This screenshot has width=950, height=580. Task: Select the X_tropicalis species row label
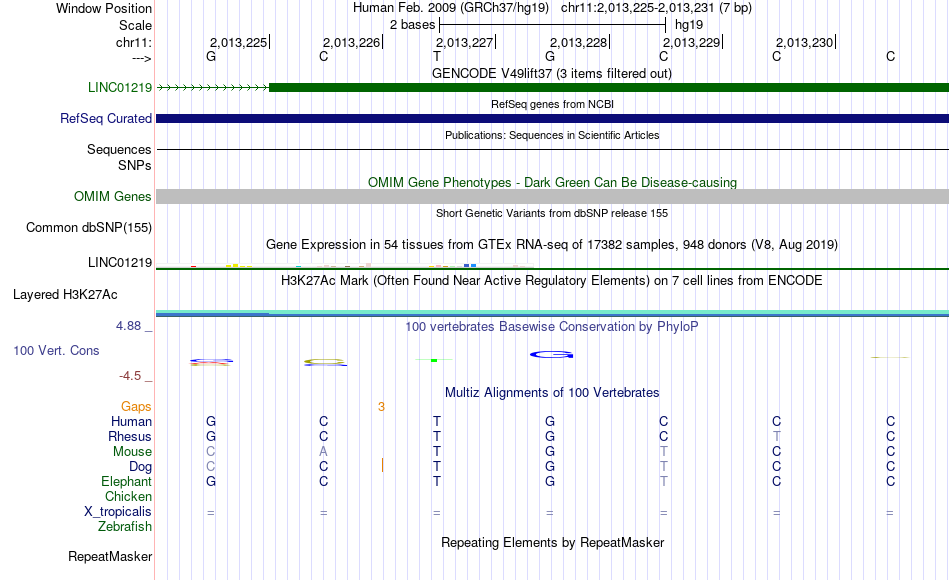point(118,512)
